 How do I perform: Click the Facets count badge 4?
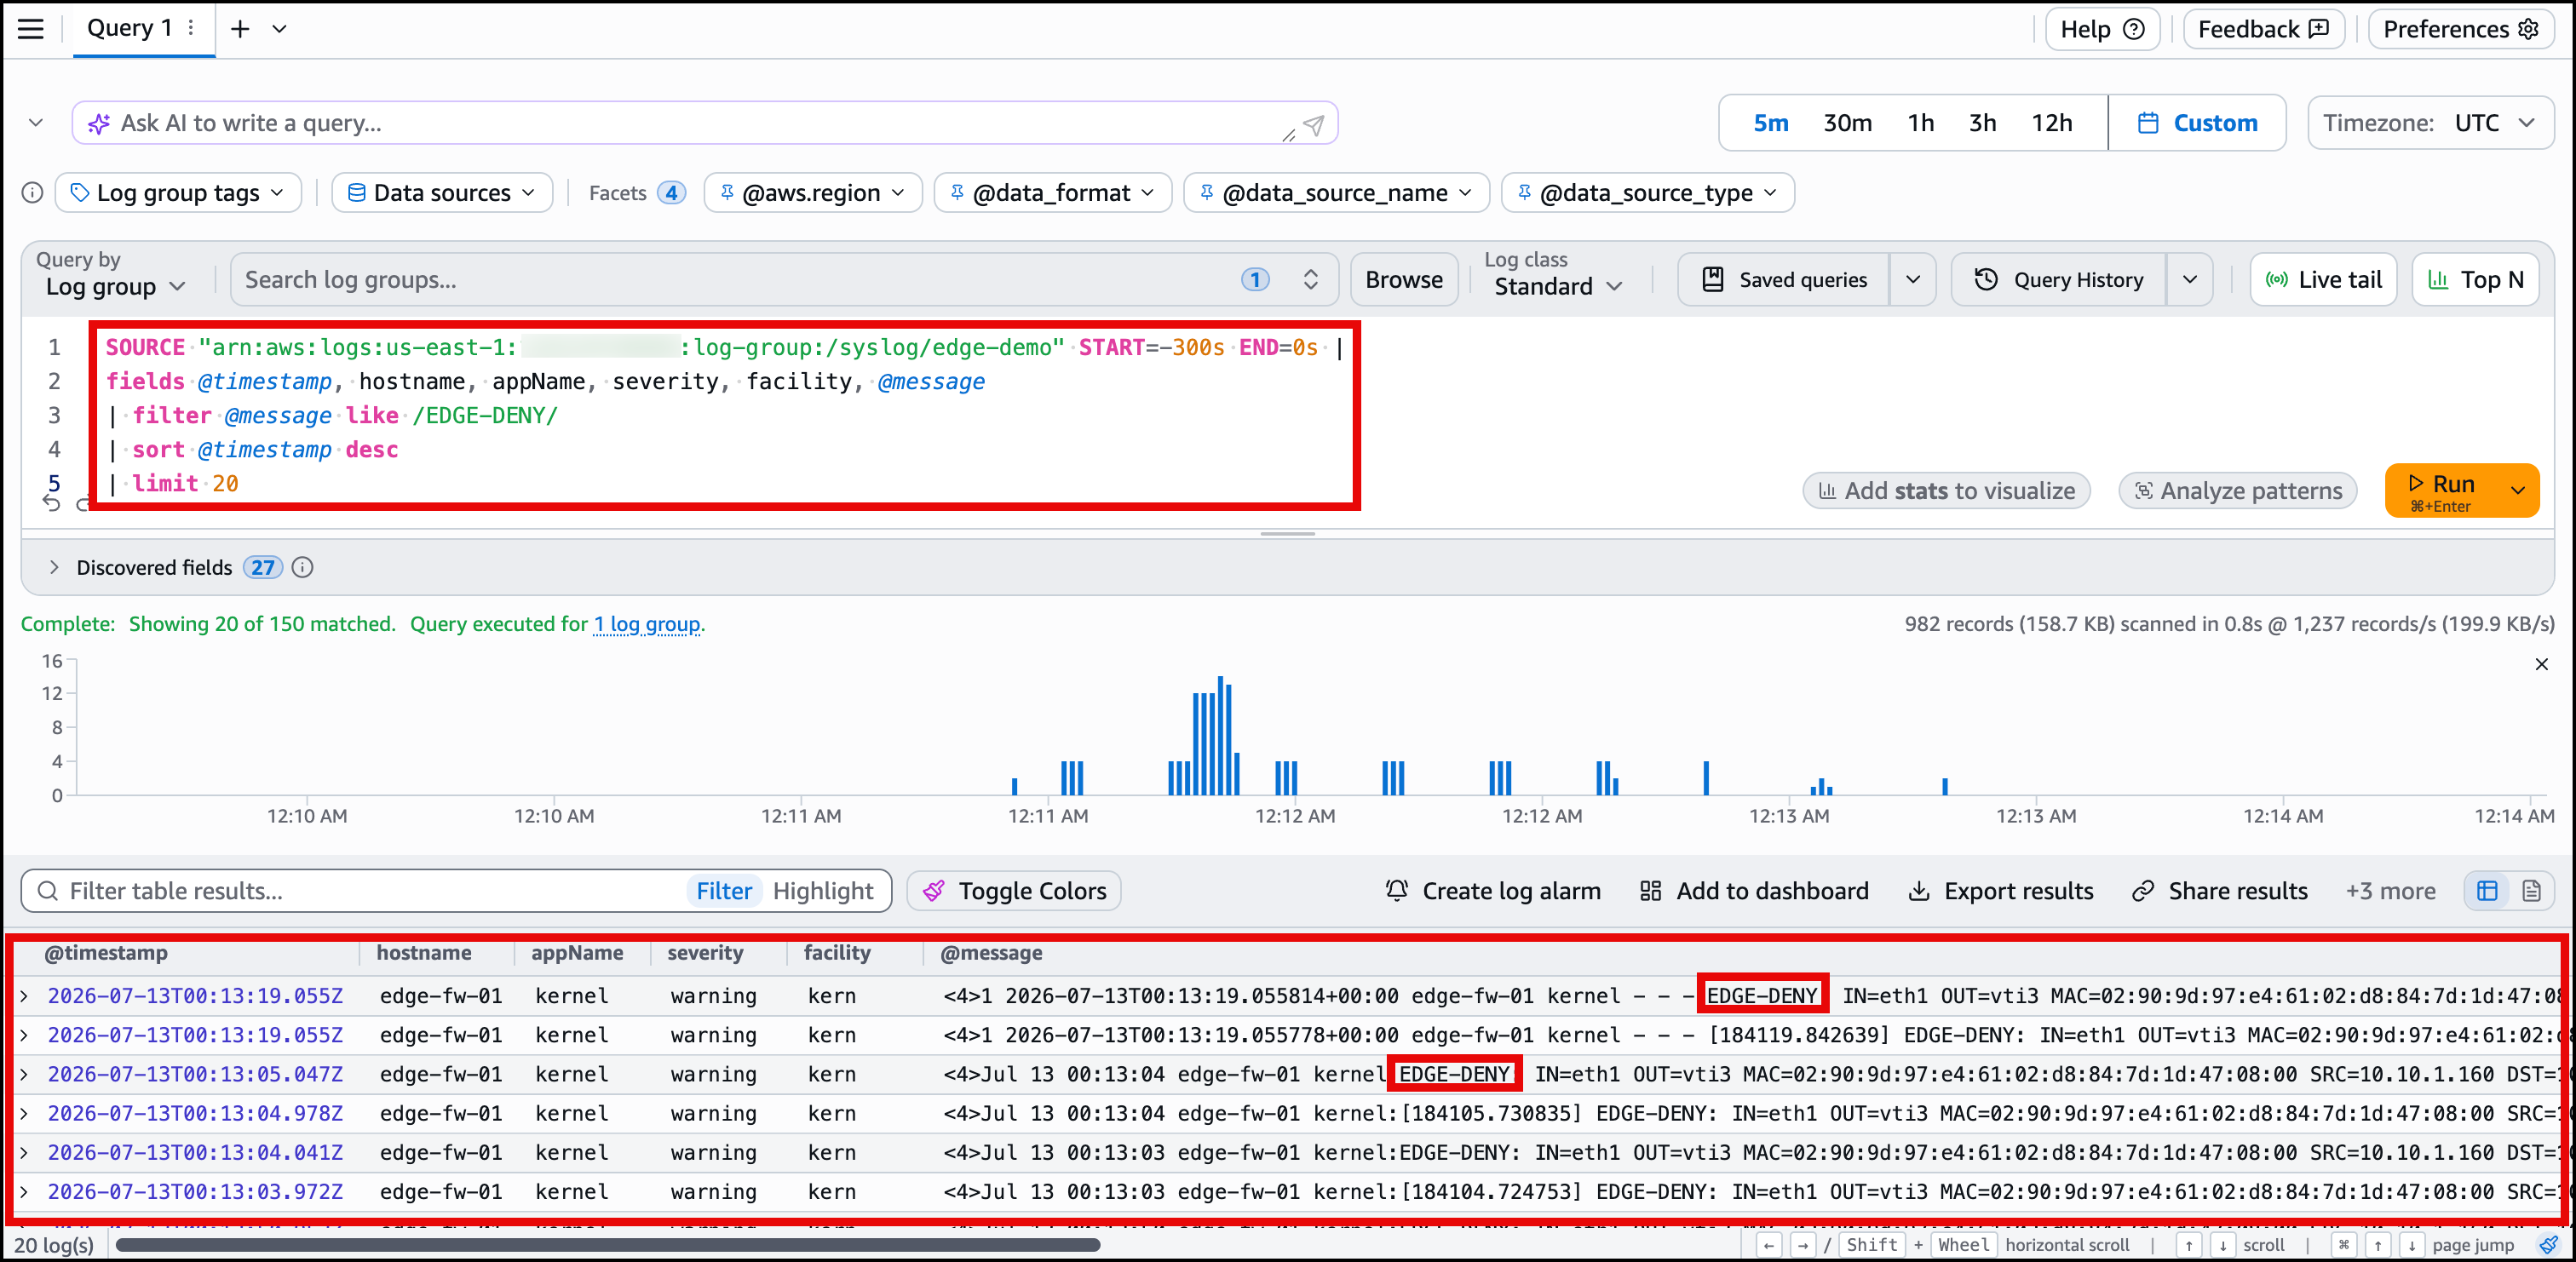pos(672,192)
